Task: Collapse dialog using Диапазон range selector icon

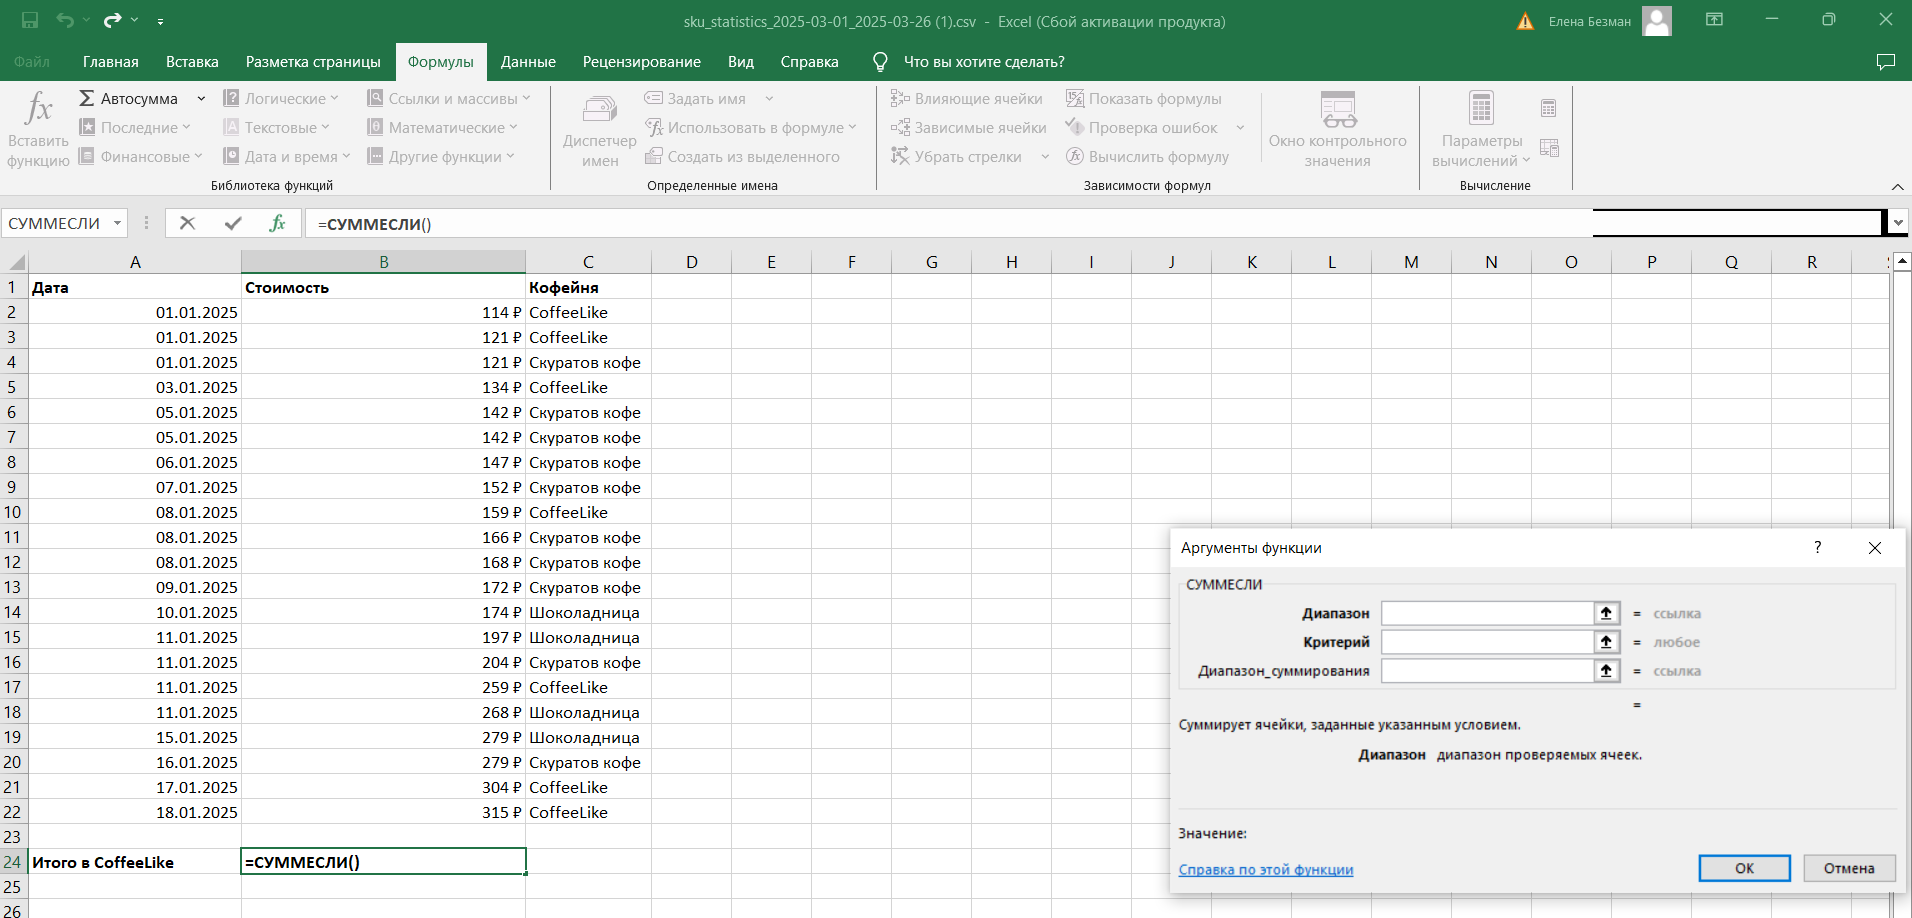Action: [x=1606, y=613]
